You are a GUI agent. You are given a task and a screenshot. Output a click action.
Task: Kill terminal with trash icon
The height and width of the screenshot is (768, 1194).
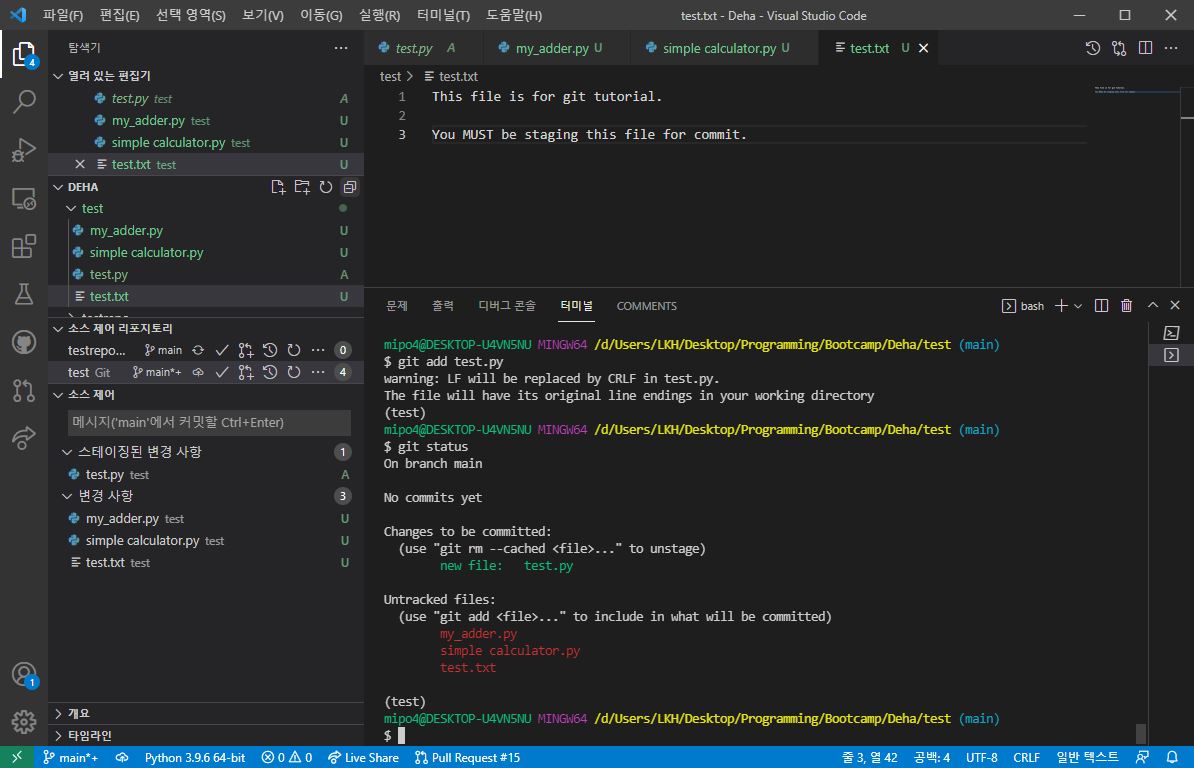click(x=1126, y=306)
